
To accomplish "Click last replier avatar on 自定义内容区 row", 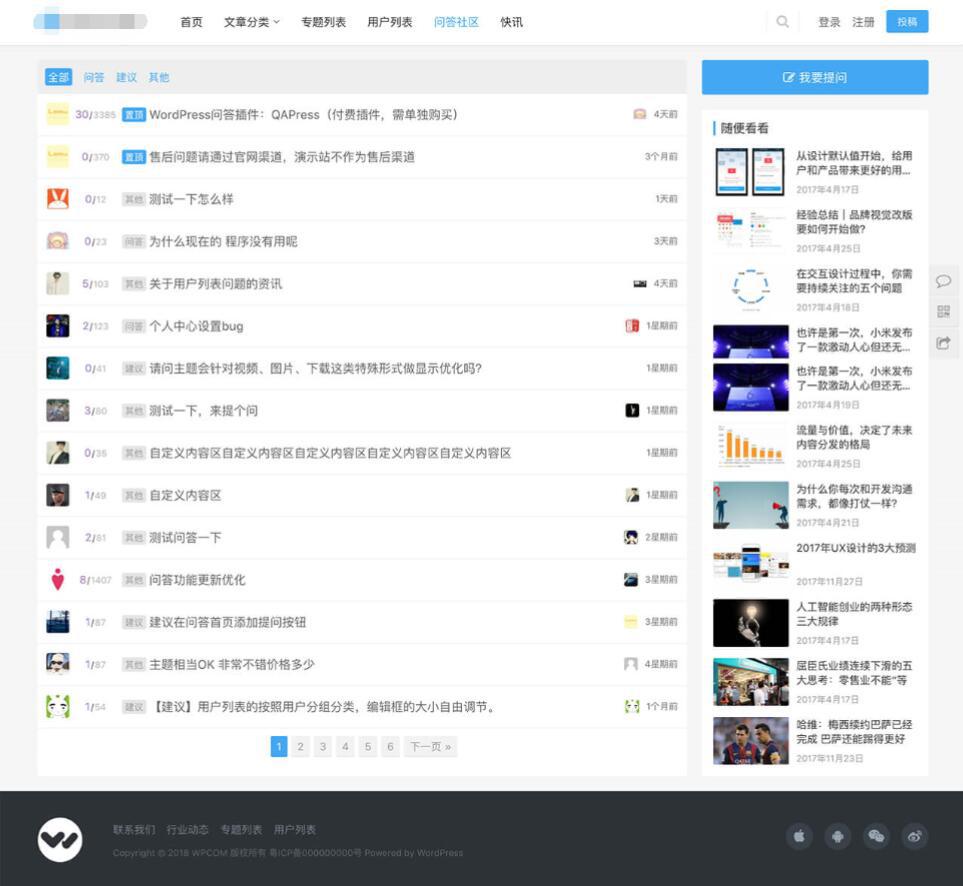I will click(x=632, y=495).
